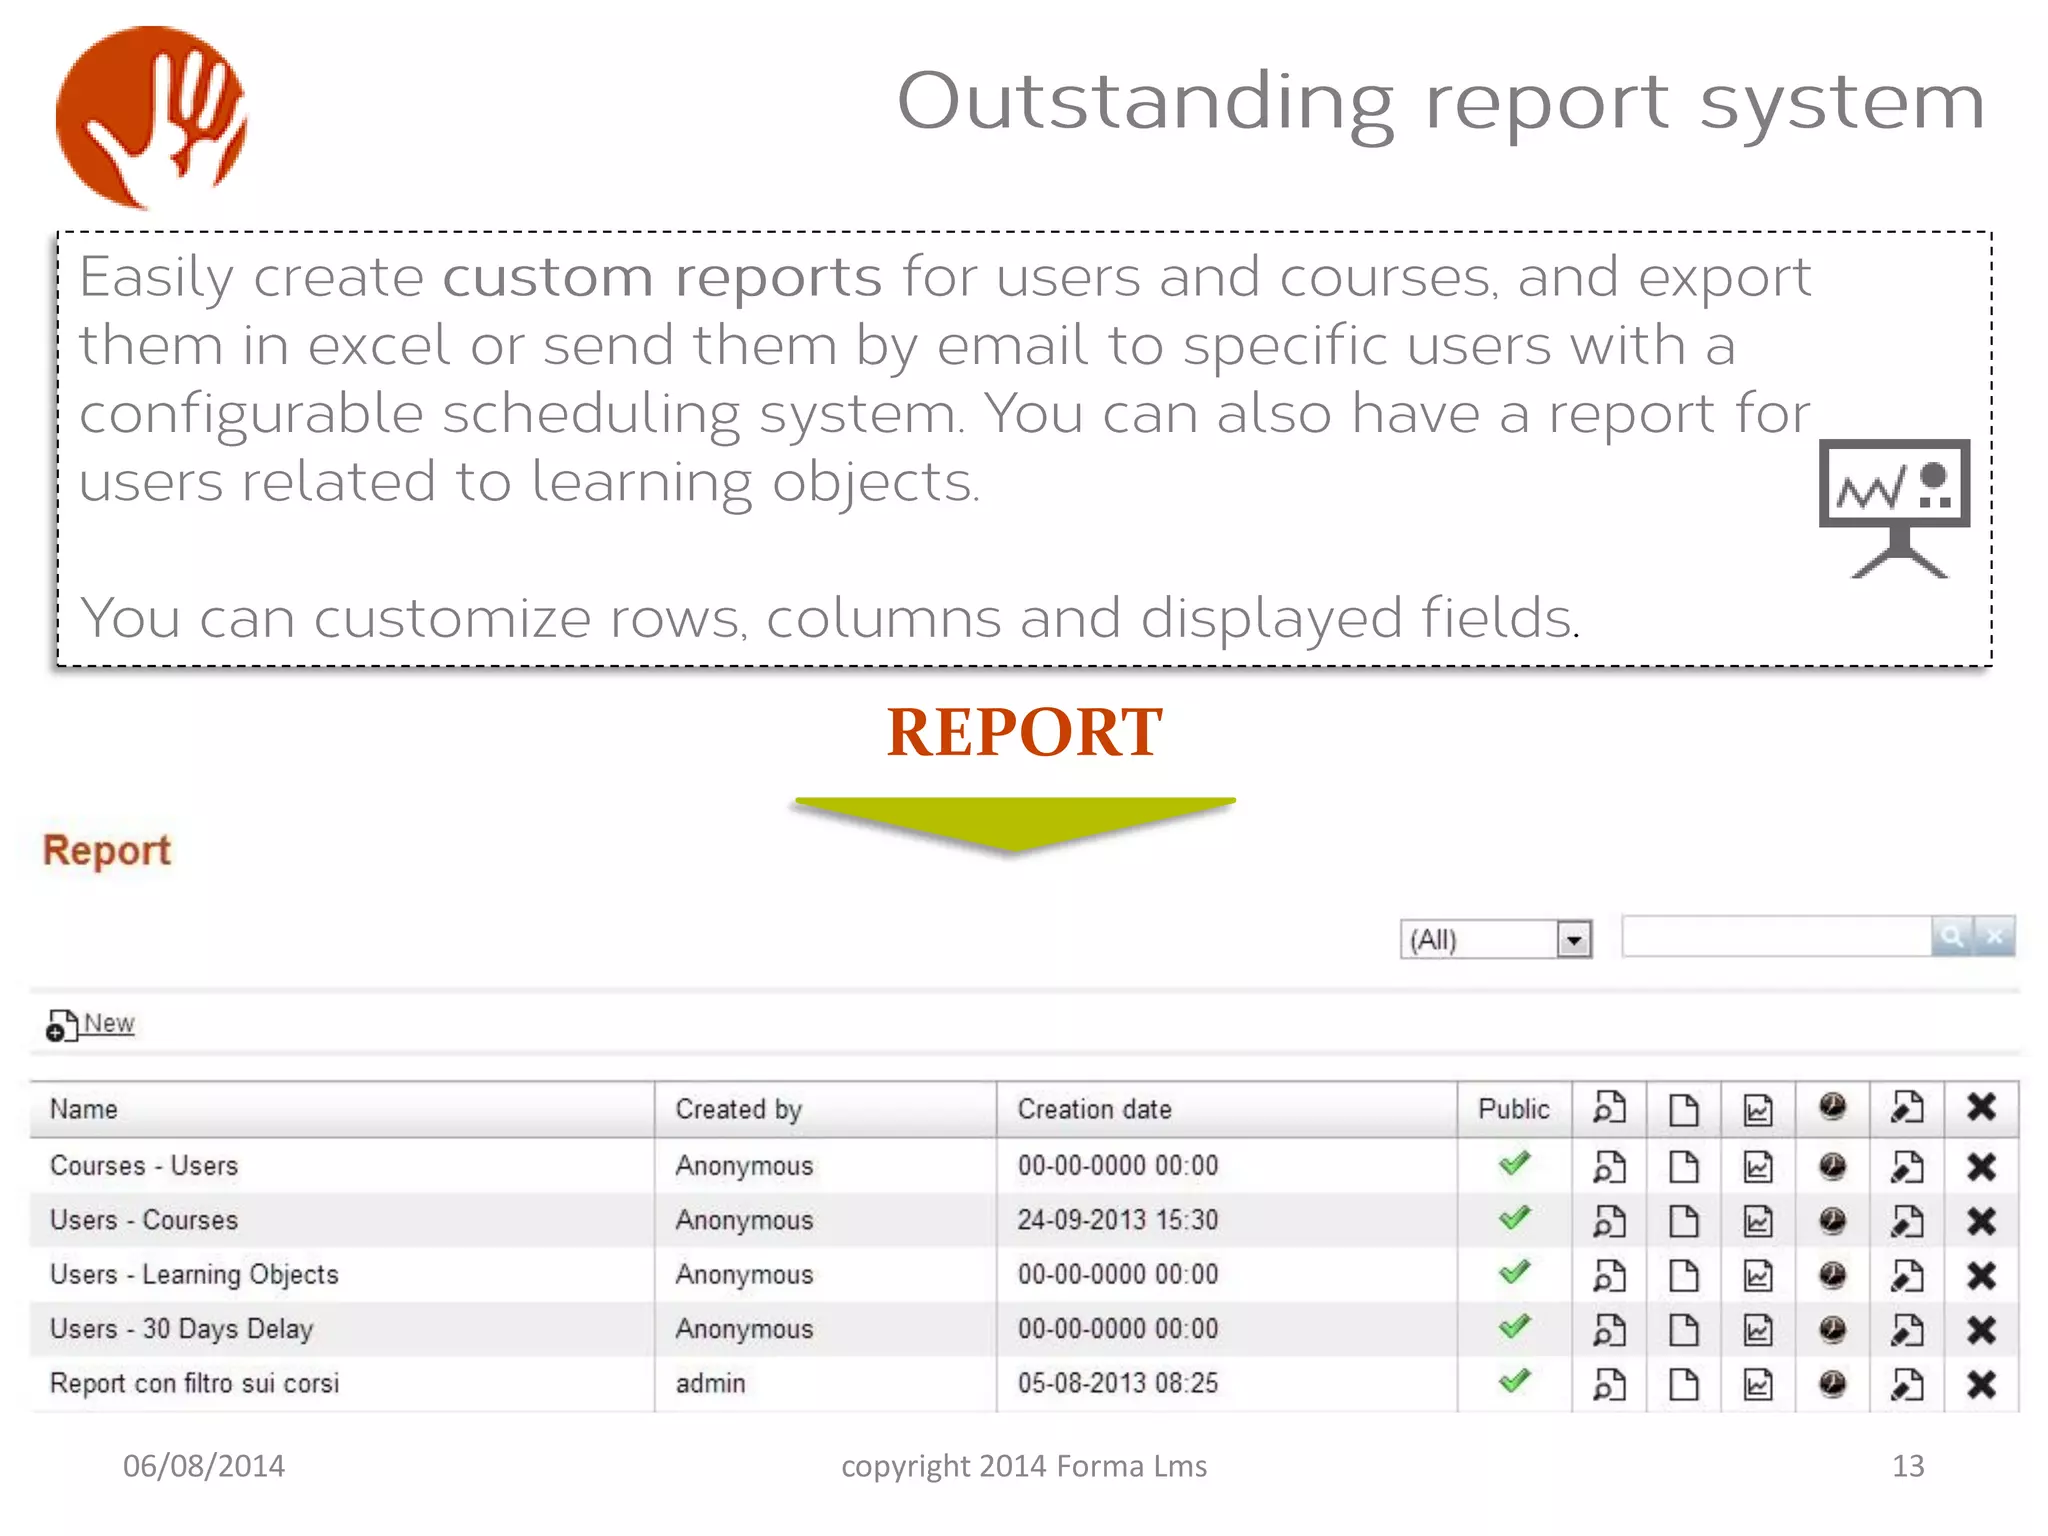Open the (All) filter dropdown

[1495, 939]
